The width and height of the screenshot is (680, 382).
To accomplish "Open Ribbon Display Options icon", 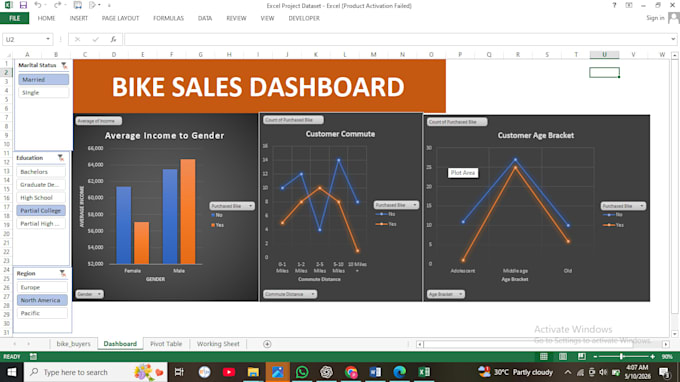I will tap(628, 5).
